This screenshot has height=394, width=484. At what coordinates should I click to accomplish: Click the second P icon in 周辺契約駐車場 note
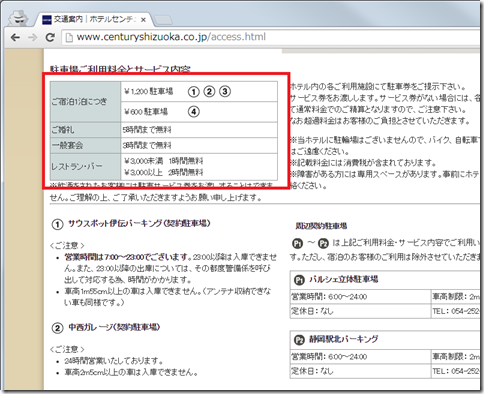(x=323, y=244)
